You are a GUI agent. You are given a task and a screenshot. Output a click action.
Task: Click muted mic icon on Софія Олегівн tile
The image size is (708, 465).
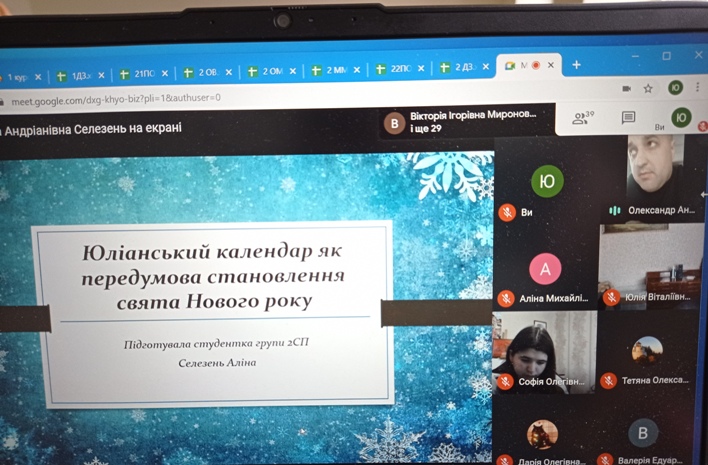click(x=505, y=382)
